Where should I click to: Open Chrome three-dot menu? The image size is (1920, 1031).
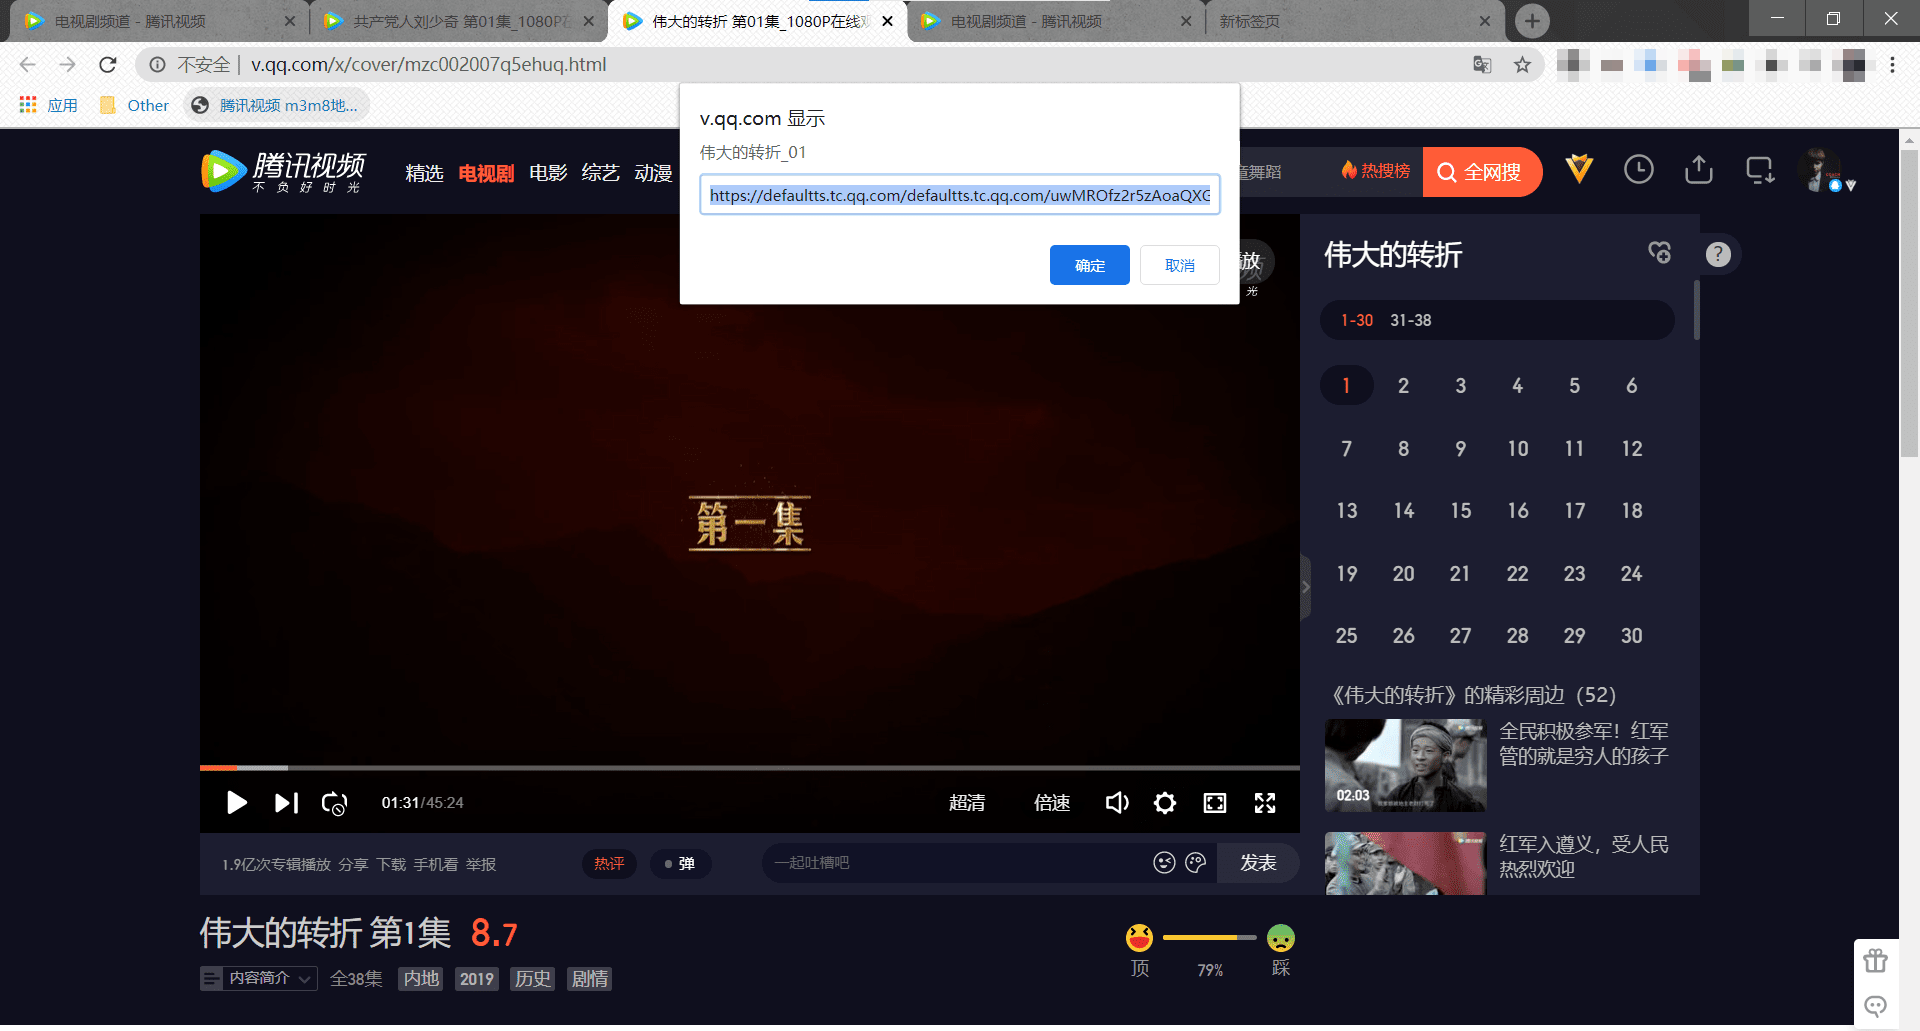click(1892, 65)
